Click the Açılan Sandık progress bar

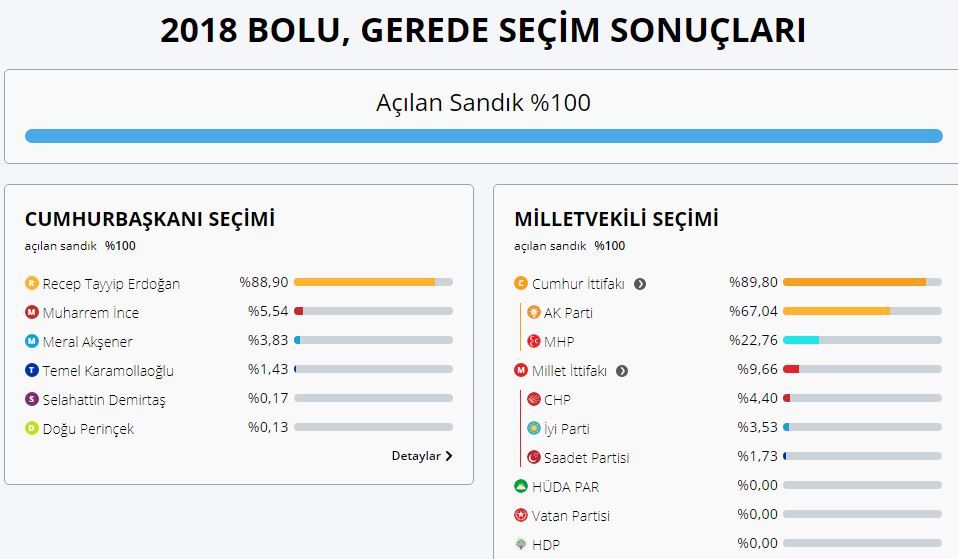(483, 136)
